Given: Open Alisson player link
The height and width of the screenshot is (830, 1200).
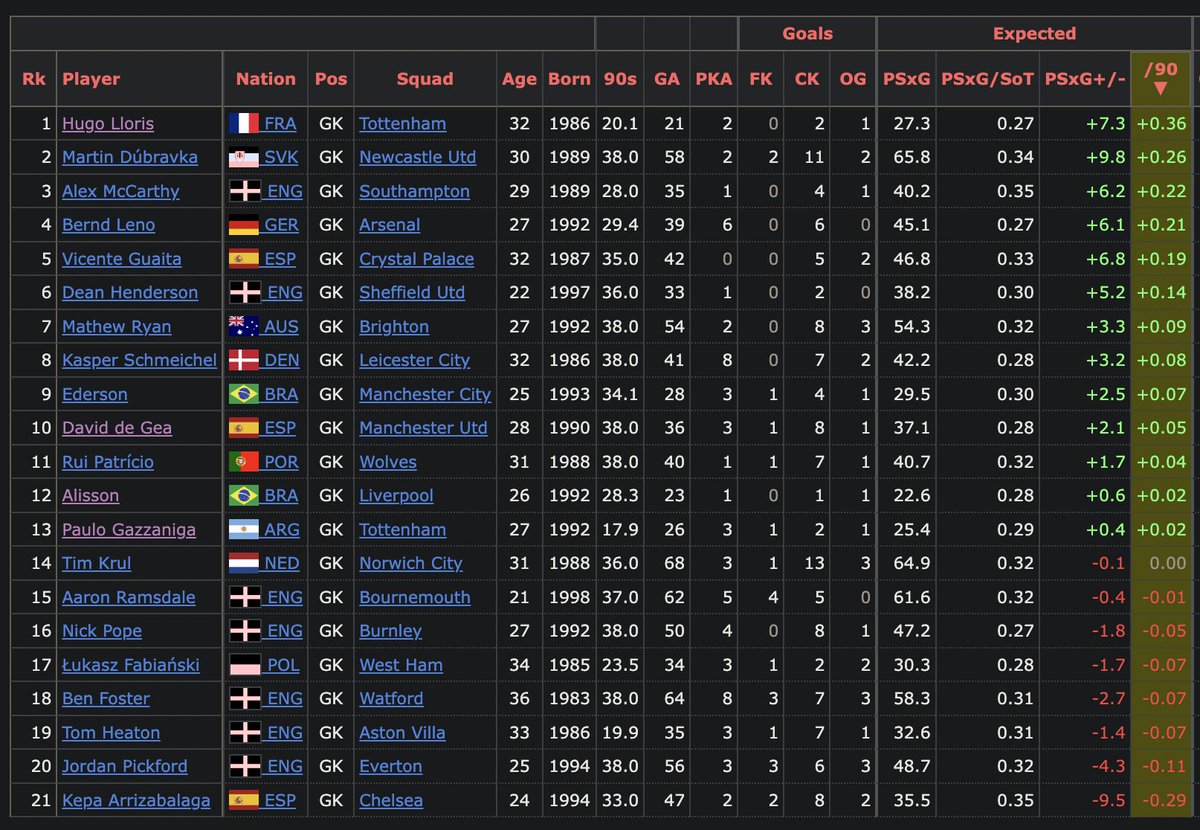Looking at the screenshot, I should pyautogui.click(x=90, y=496).
